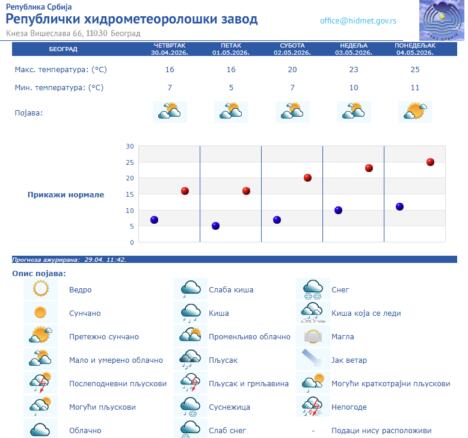Click max temperature value 25 for Monday

[415, 69]
